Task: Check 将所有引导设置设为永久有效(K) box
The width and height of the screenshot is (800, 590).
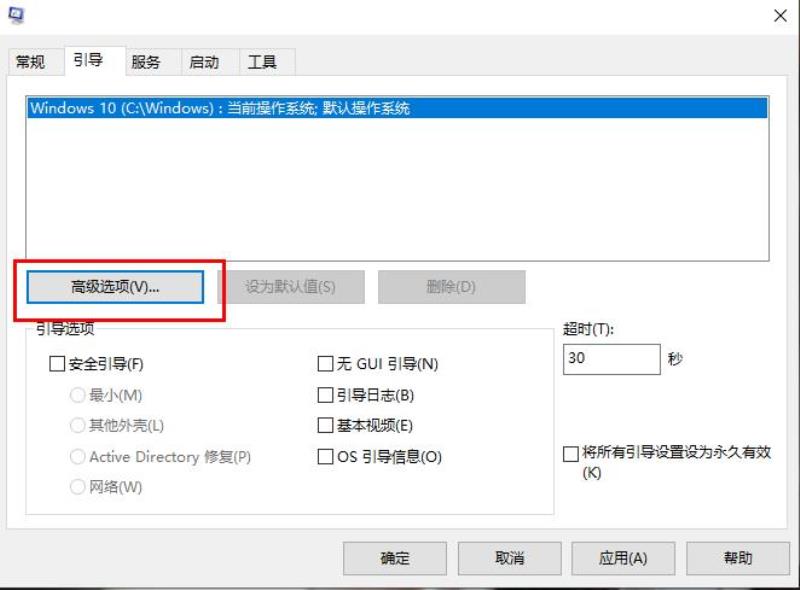Action: pos(570,454)
